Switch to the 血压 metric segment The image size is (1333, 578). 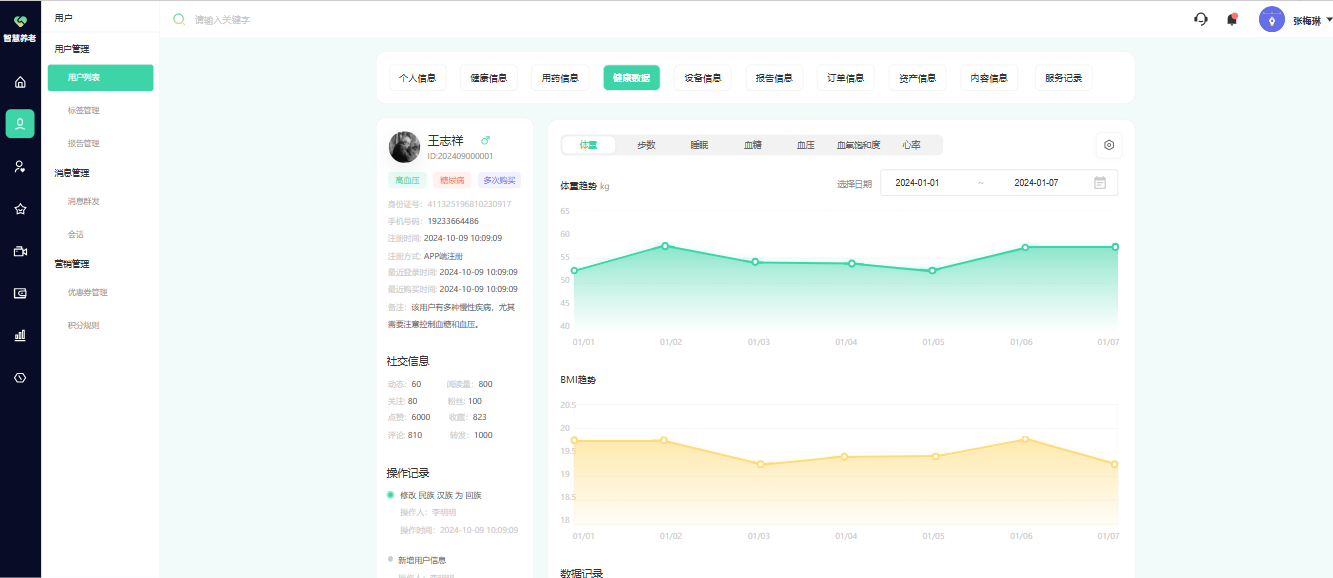(x=805, y=145)
